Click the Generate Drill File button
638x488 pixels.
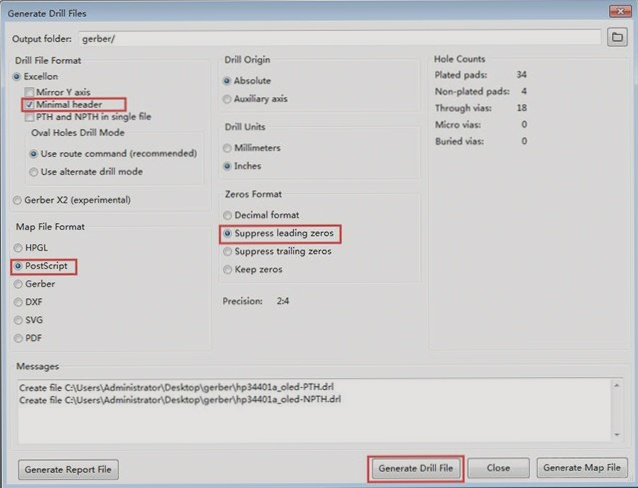(415, 468)
